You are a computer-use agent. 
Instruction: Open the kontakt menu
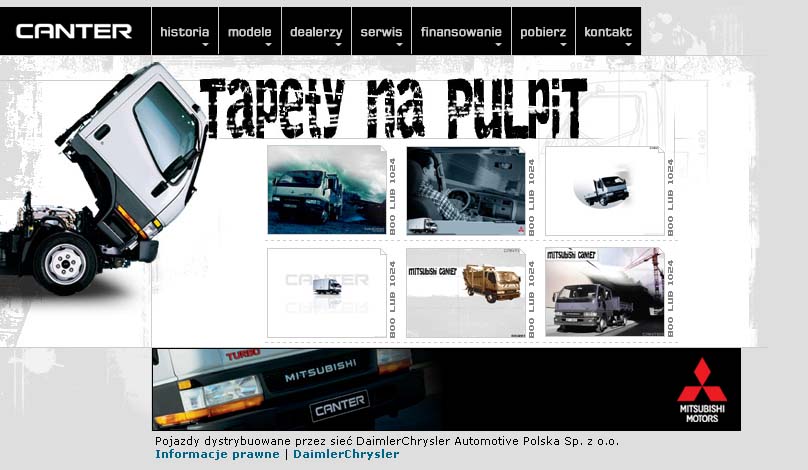click(608, 31)
